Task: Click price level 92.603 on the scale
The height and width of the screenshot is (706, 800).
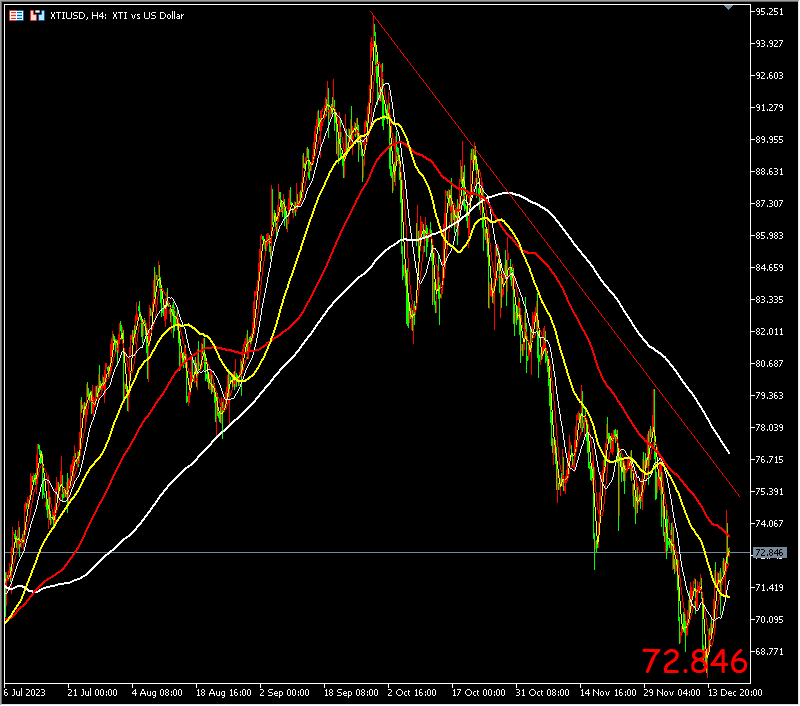Action: tap(769, 76)
